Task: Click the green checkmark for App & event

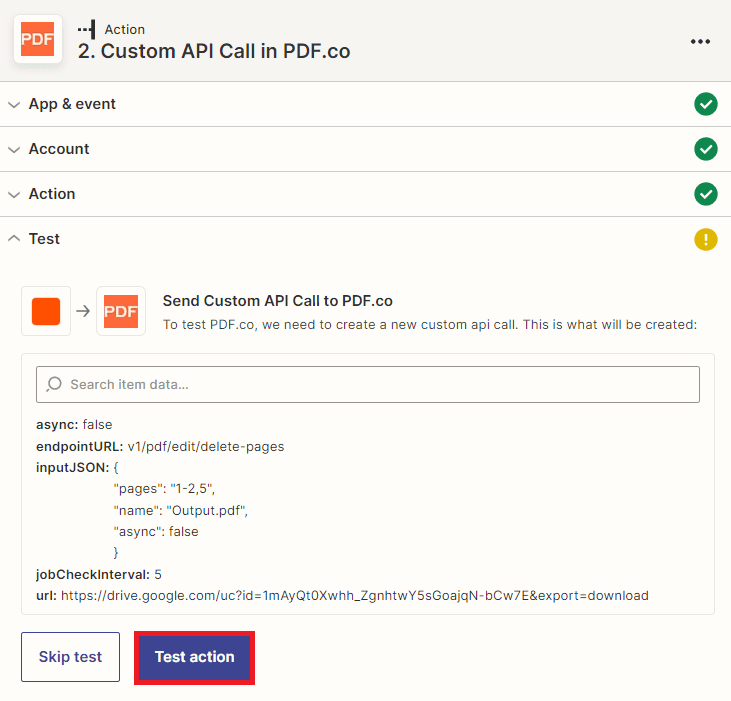Action: (706, 104)
